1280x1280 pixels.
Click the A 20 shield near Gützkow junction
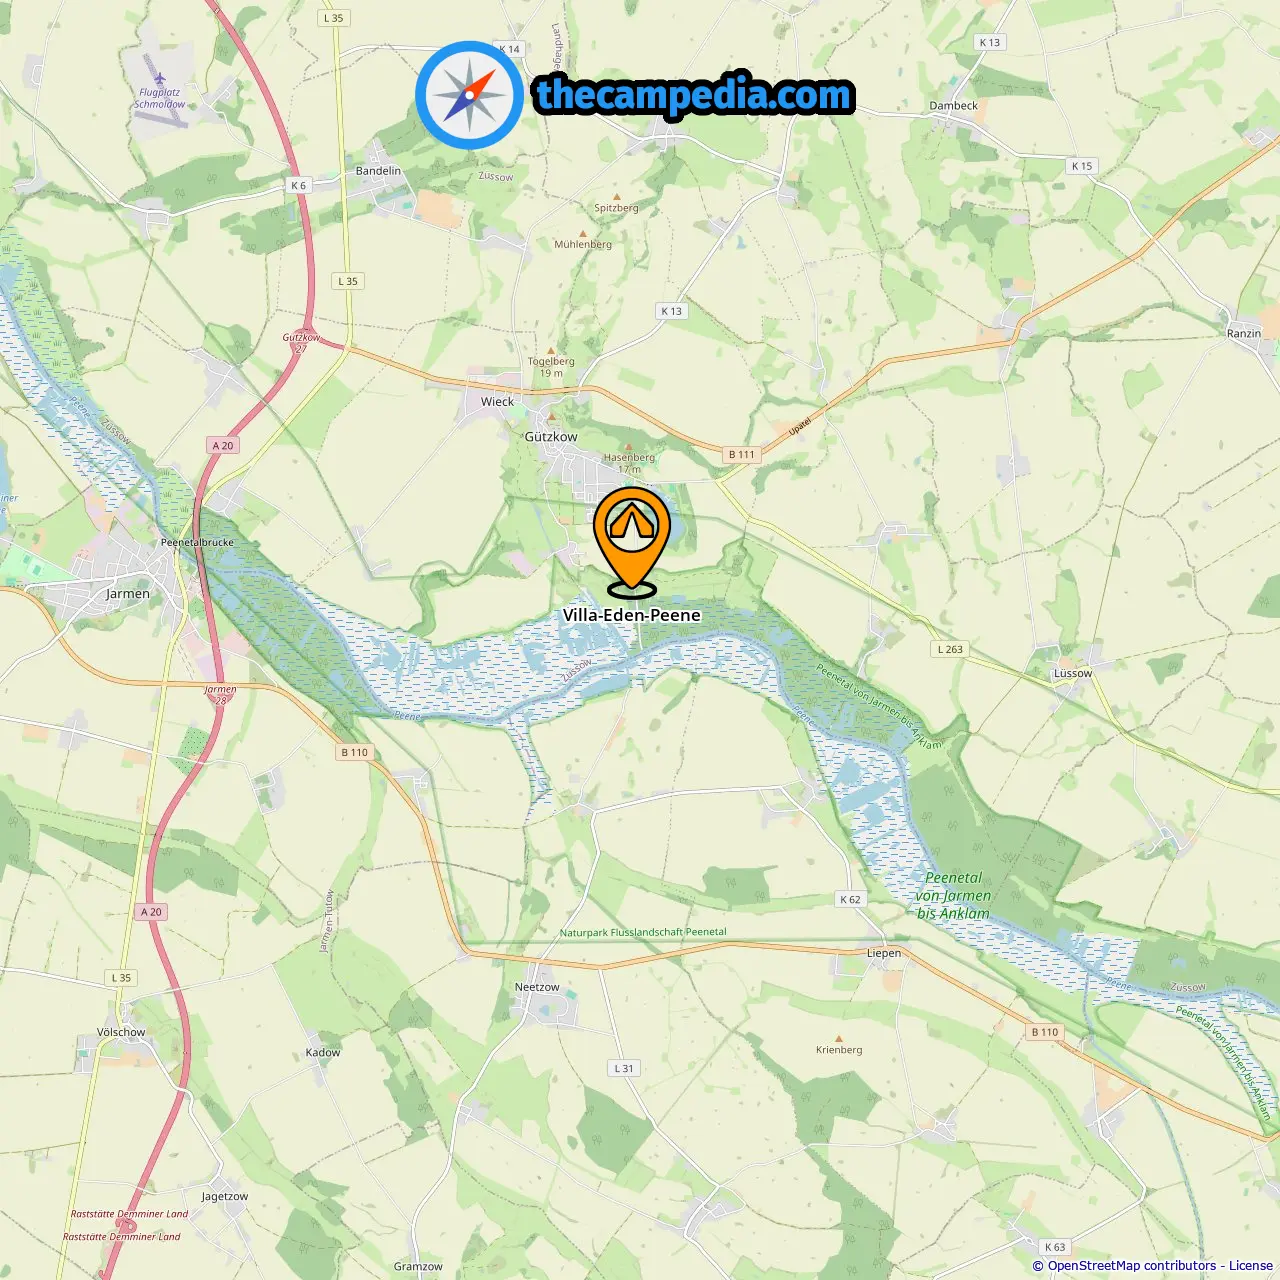coord(223,446)
